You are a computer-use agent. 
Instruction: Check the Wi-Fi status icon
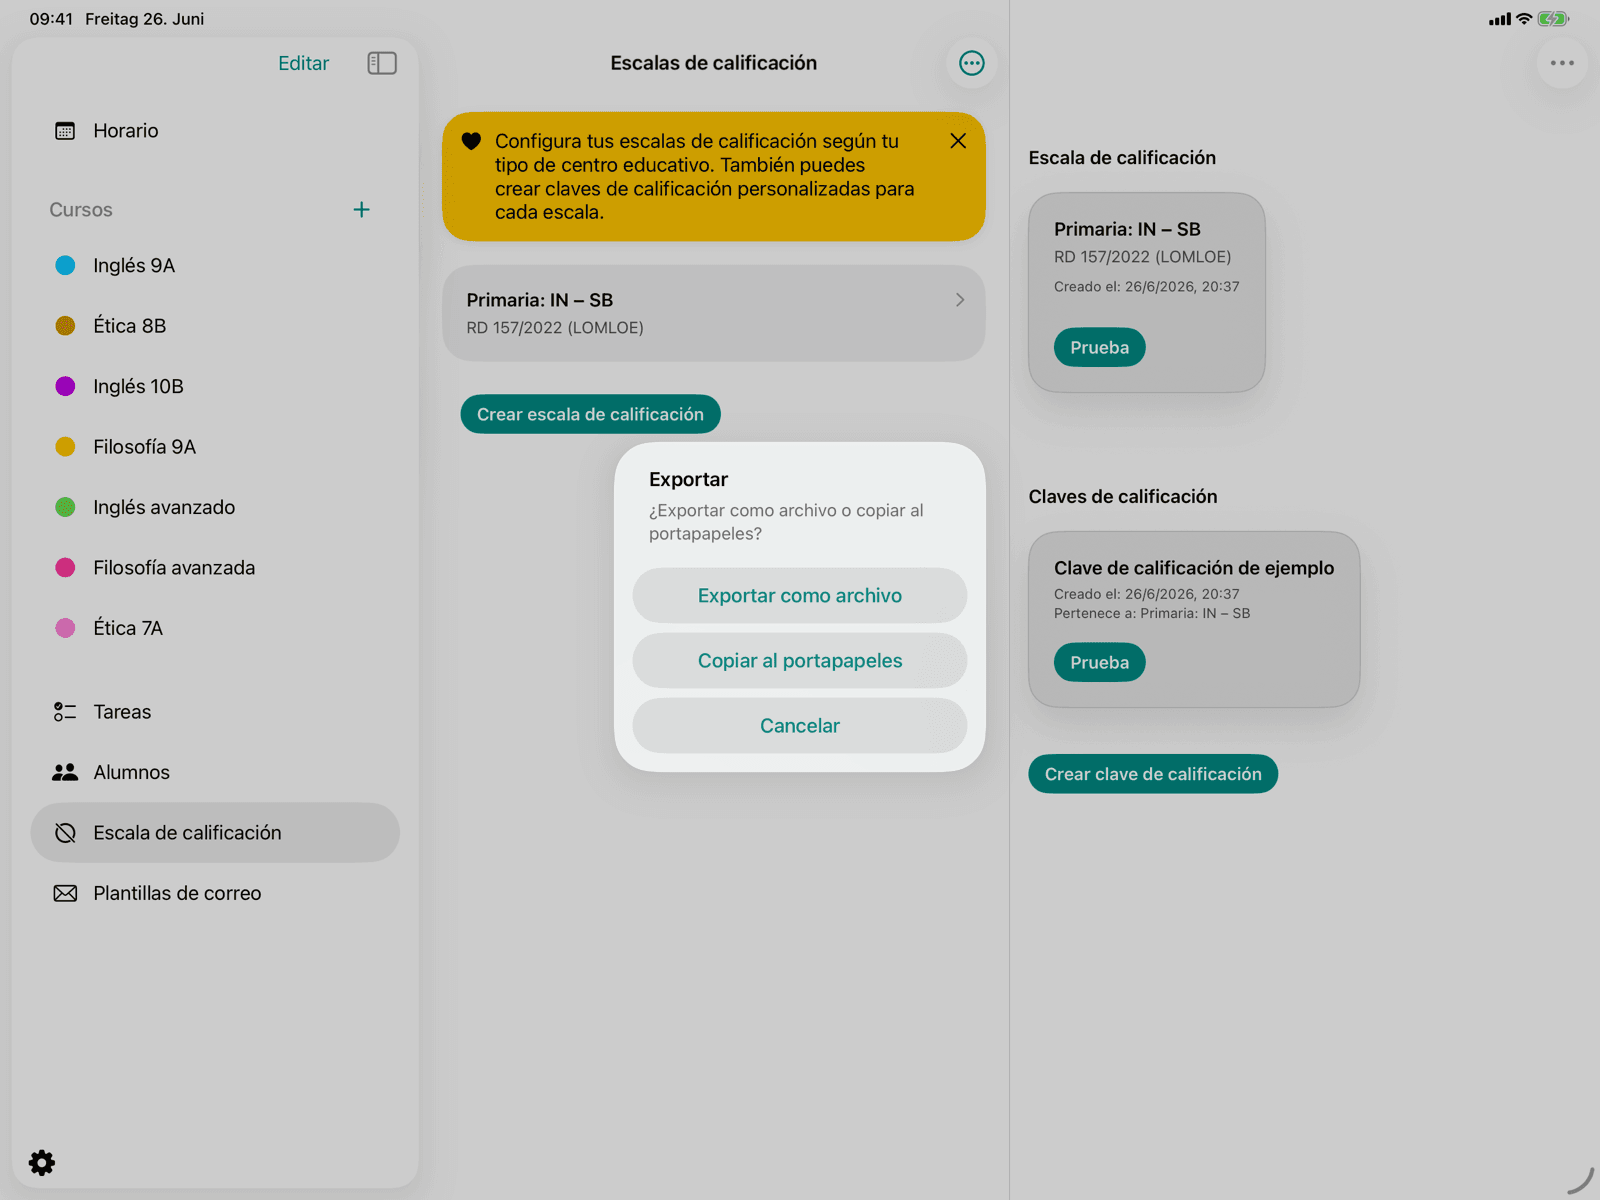pyautogui.click(x=1524, y=18)
